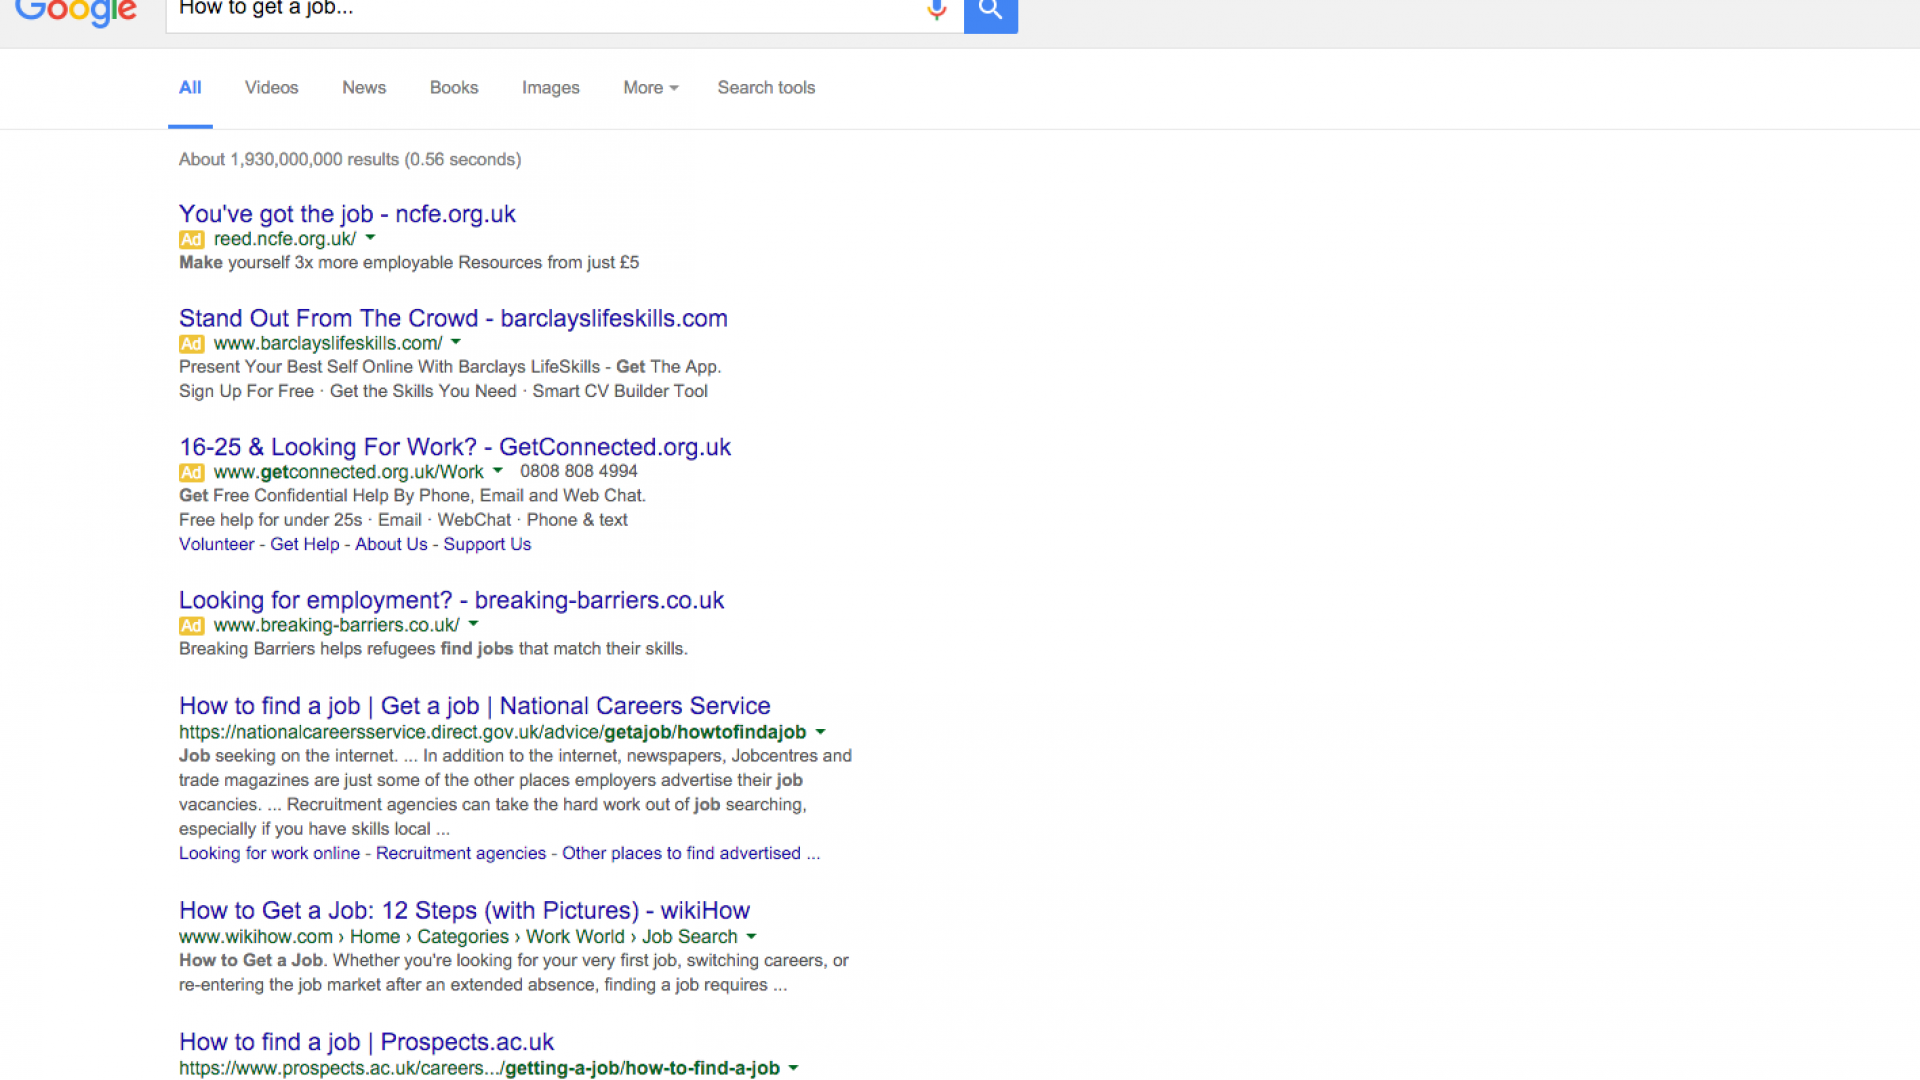Open the More dropdown menu

(x=651, y=88)
